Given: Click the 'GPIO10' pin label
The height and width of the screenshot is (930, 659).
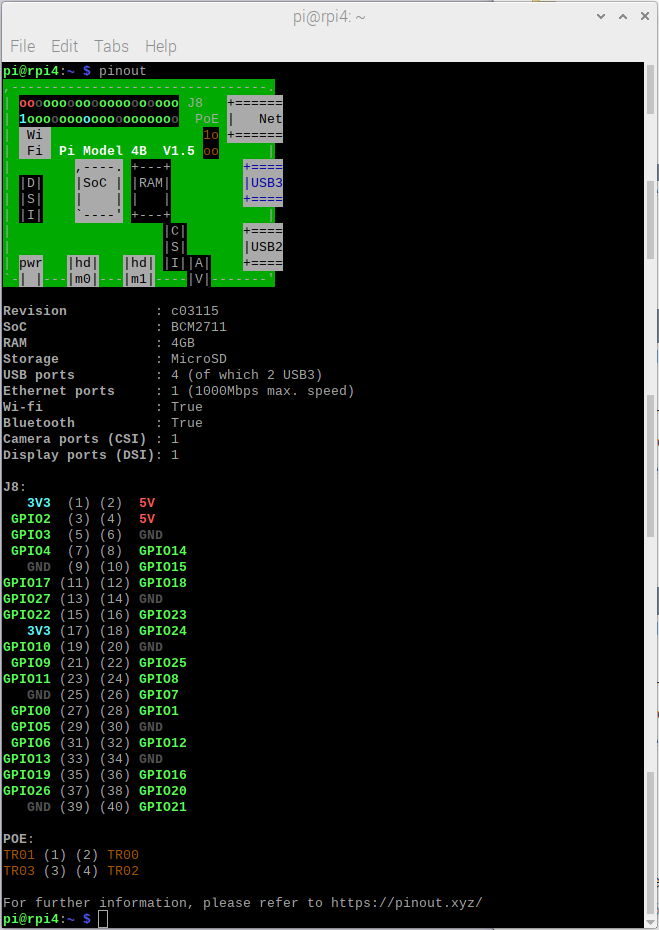Looking at the screenshot, I should (x=27, y=647).
